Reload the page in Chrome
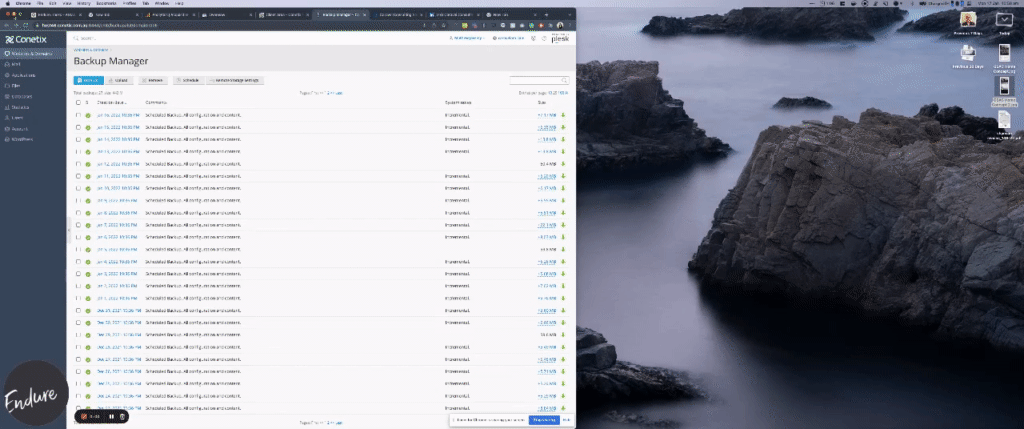The height and width of the screenshot is (429, 1024). (x=25, y=25)
